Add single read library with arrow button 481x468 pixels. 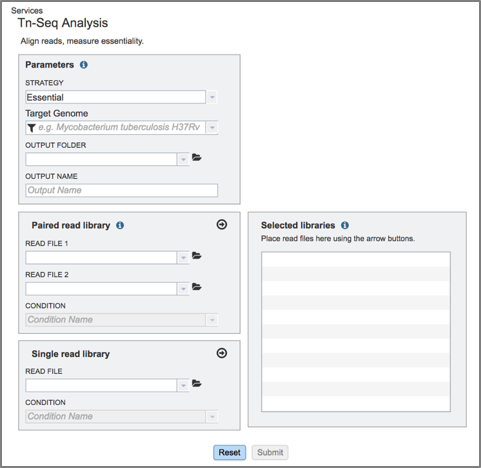[222, 353]
